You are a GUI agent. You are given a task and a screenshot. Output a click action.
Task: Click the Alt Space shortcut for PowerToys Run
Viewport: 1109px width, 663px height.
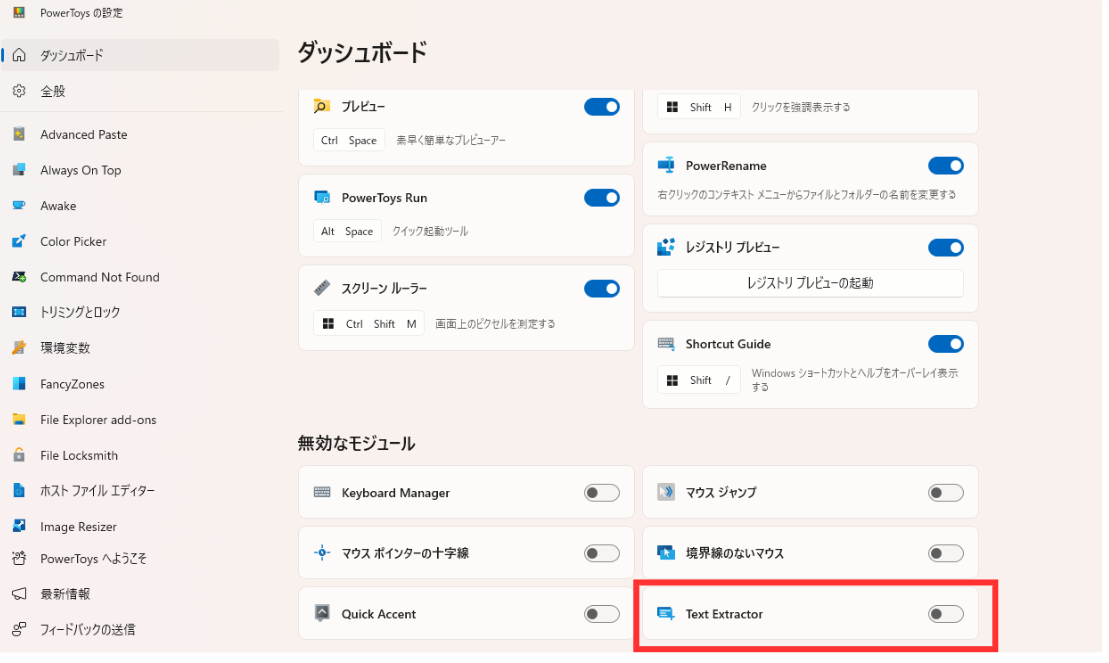(x=347, y=231)
